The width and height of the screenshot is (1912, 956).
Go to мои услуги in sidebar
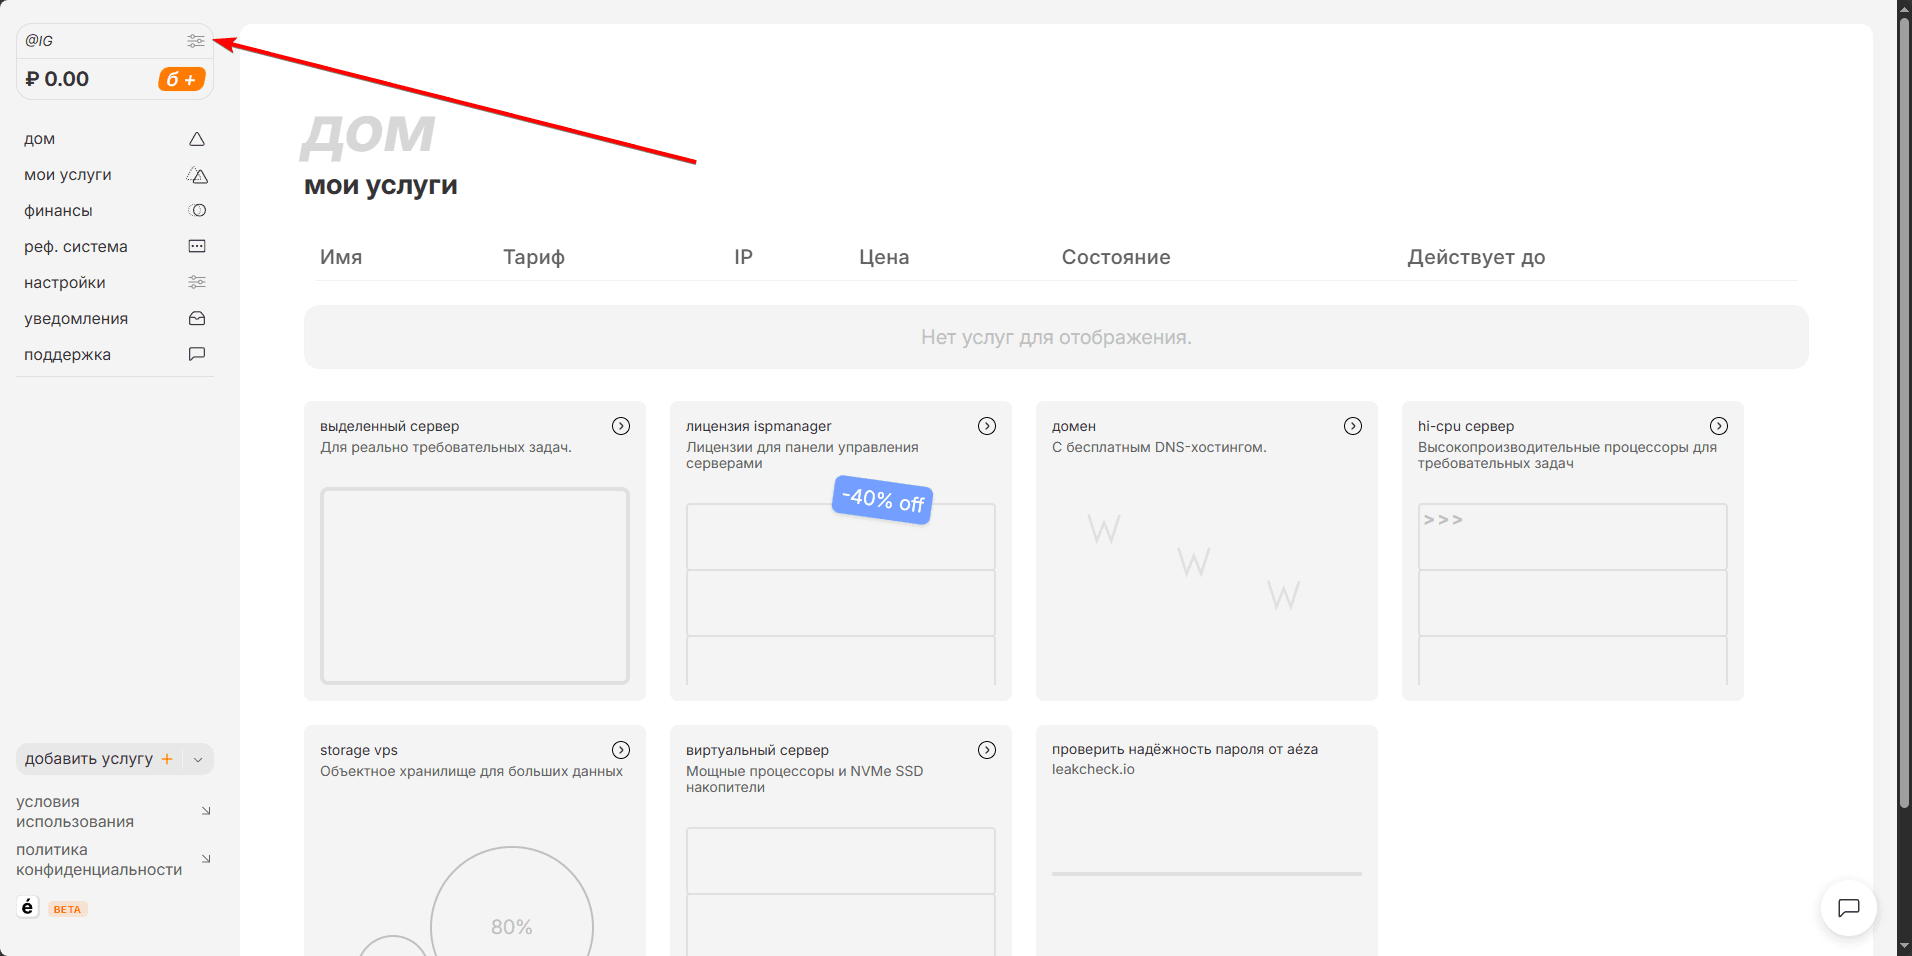click(x=68, y=175)
